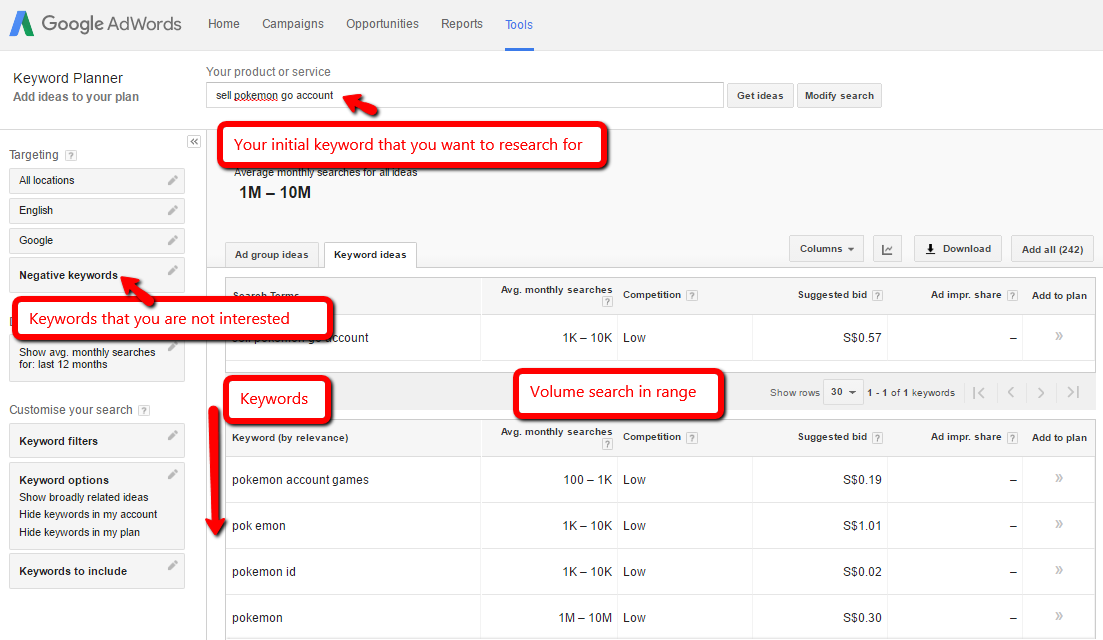Screen dimensions: 1103x640
Task: Add pokemon id keyword to plan
Action: coord(1059,570)
